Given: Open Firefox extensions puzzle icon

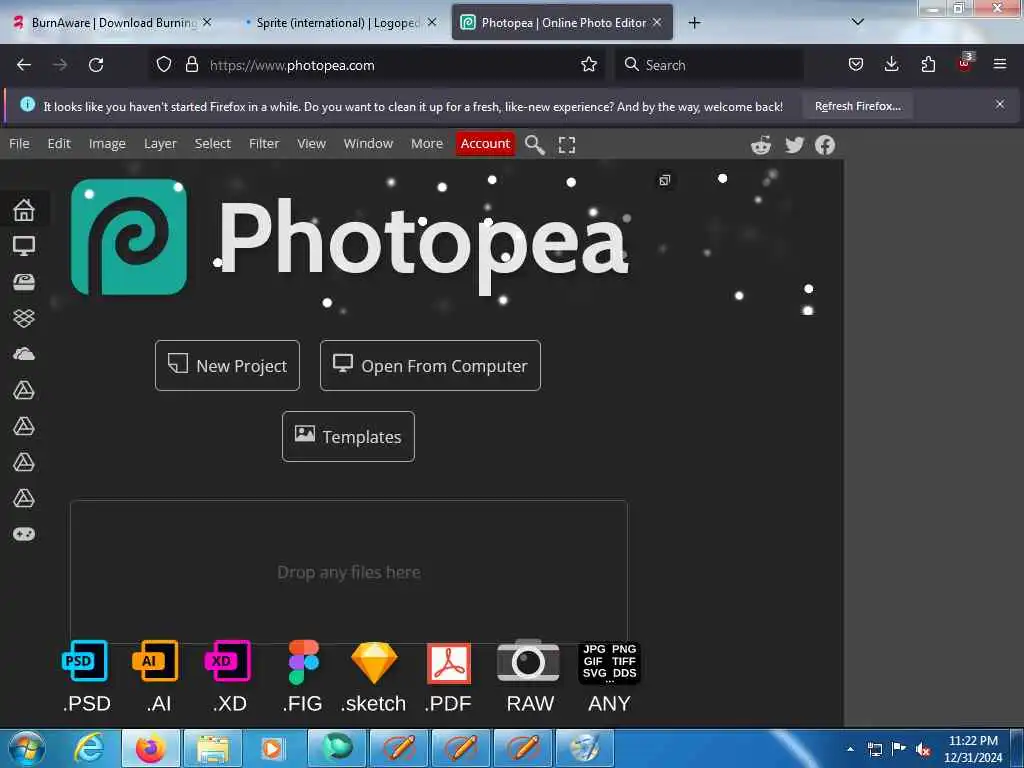Looking at the screenshot, I should coord(928,64).
